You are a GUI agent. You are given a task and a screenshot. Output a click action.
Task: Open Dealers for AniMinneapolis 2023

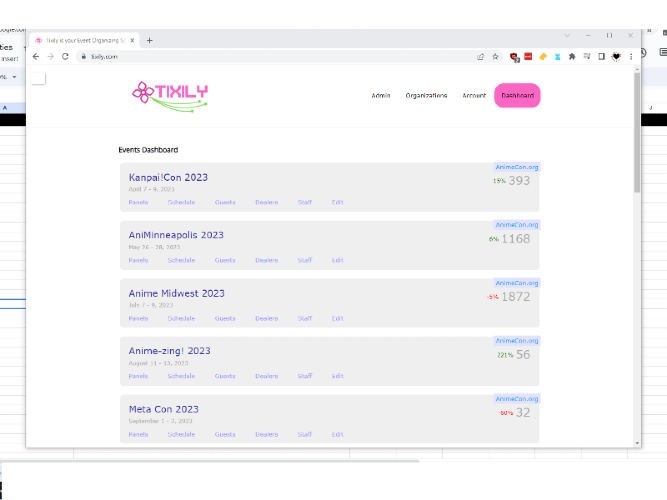tap(267, 260)
